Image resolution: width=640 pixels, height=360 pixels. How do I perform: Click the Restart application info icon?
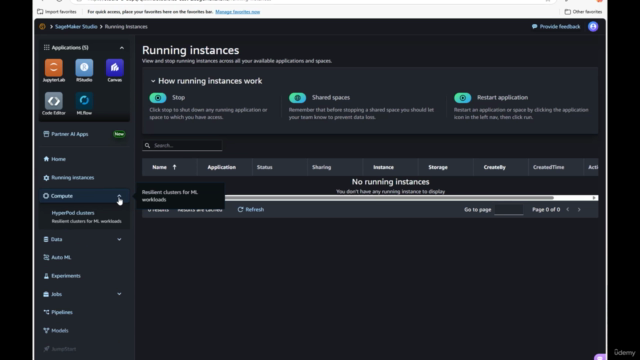[x=462, y=98]
